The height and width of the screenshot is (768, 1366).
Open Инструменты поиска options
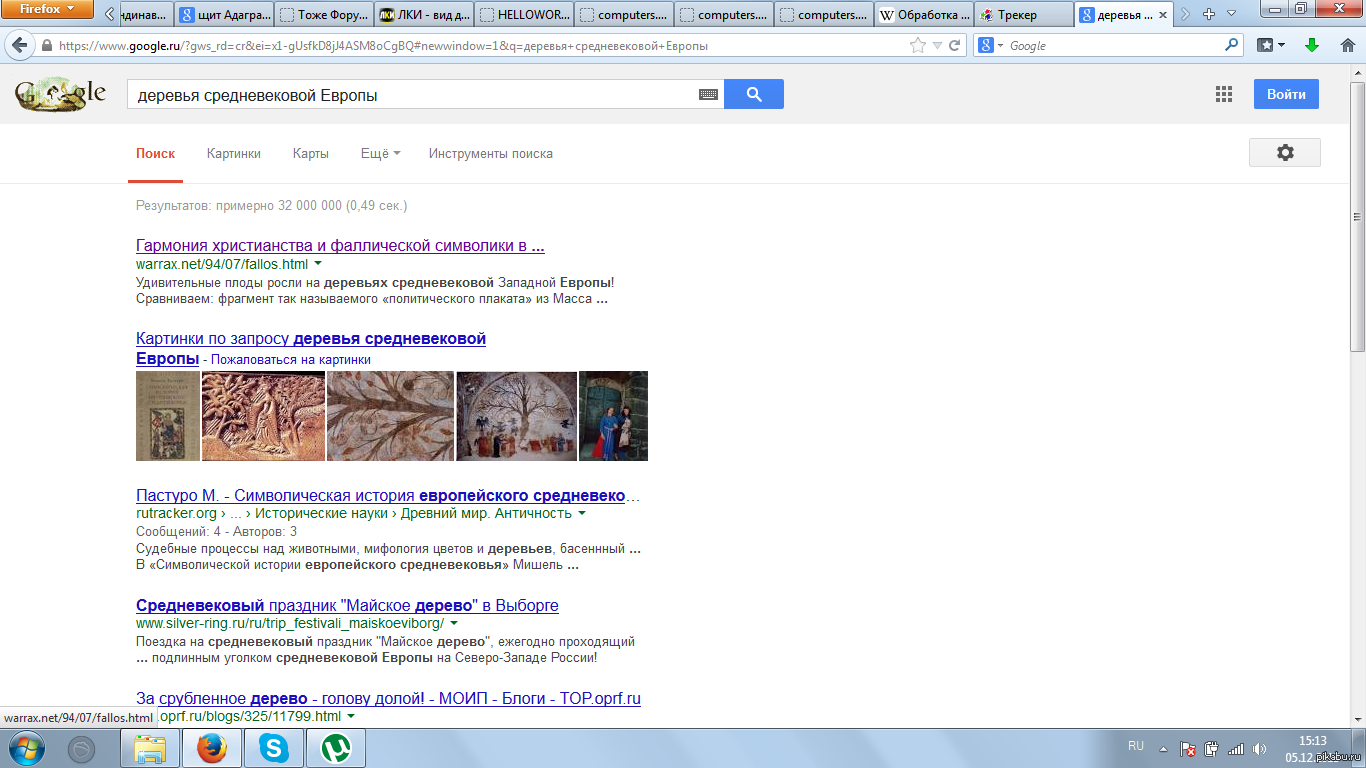tap(491, 153)
